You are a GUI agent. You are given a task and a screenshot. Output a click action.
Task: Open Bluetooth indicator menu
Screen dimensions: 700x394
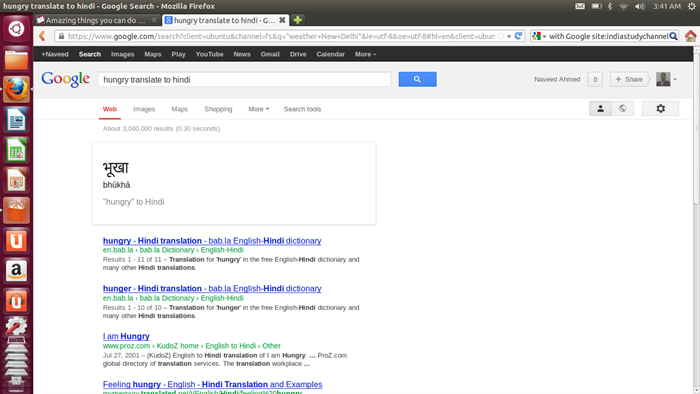[610, 6]
